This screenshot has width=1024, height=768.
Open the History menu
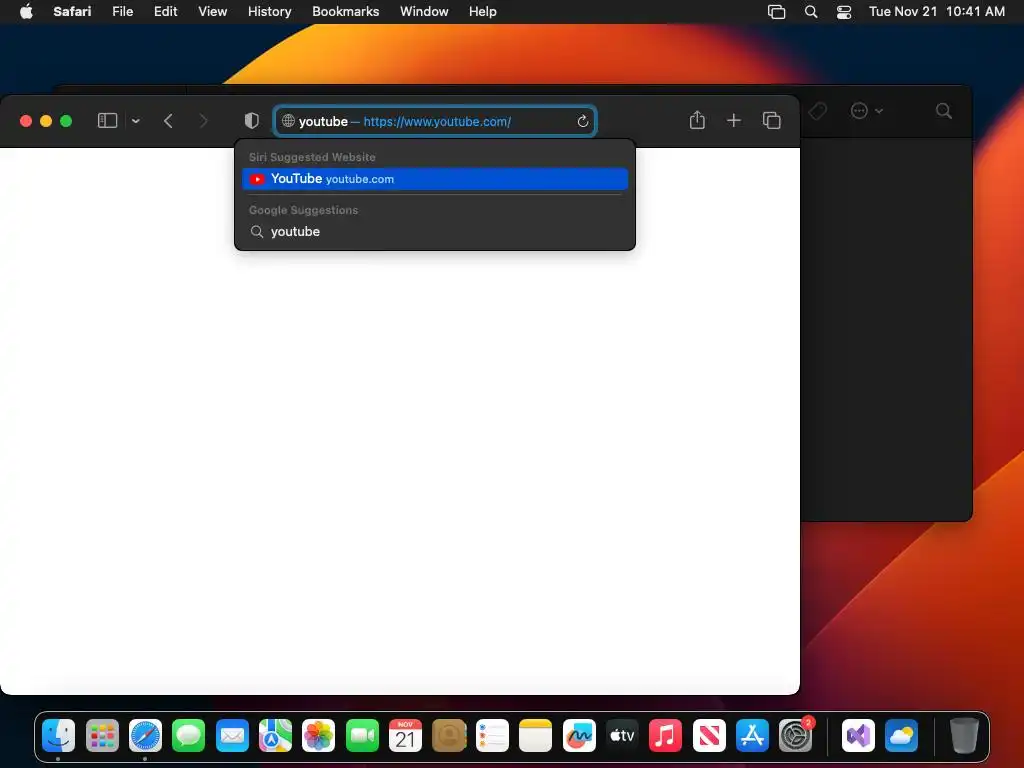pos(269,11)
